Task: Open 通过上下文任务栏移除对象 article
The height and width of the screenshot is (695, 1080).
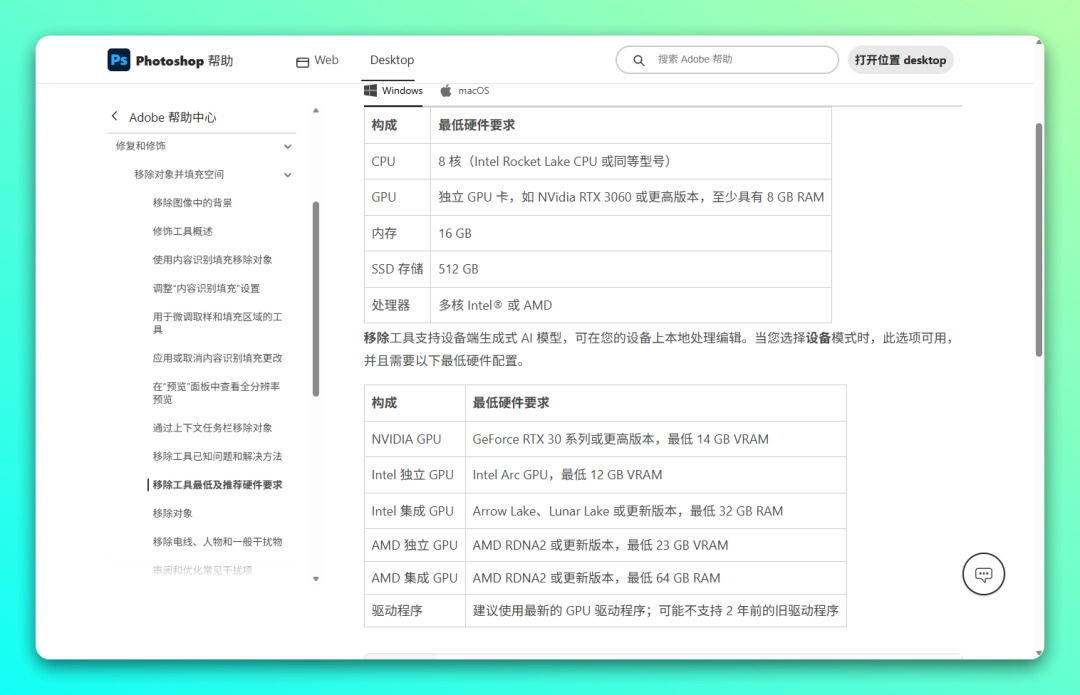Action: tap(212, 428)
